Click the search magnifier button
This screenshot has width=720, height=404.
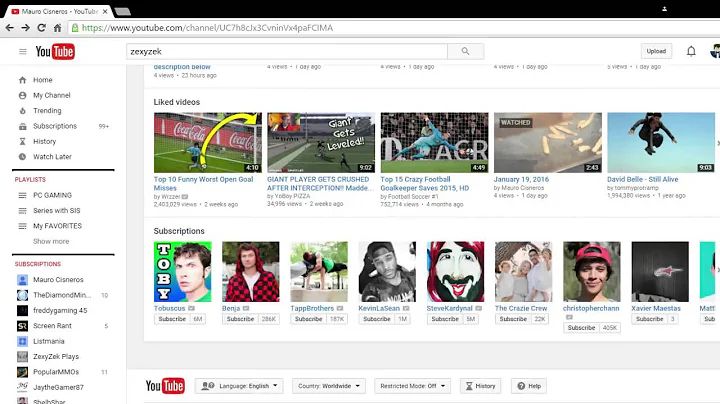[465, 51]
